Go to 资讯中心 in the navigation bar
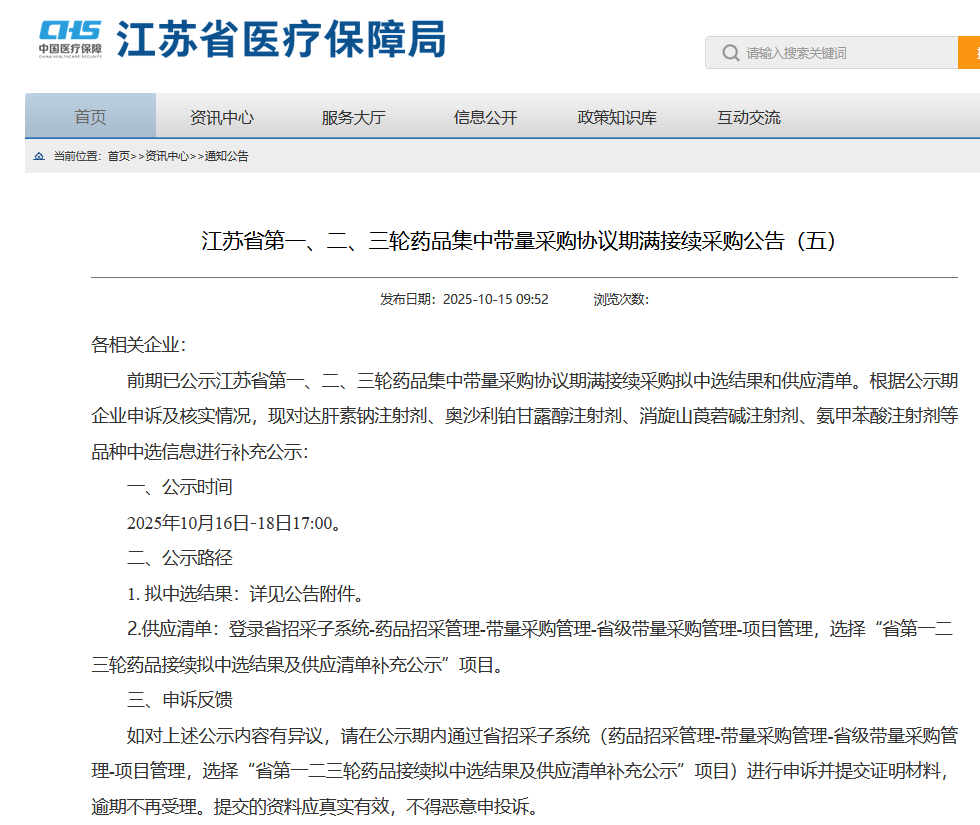Screen dimensions: 980x825 point(222,117)
